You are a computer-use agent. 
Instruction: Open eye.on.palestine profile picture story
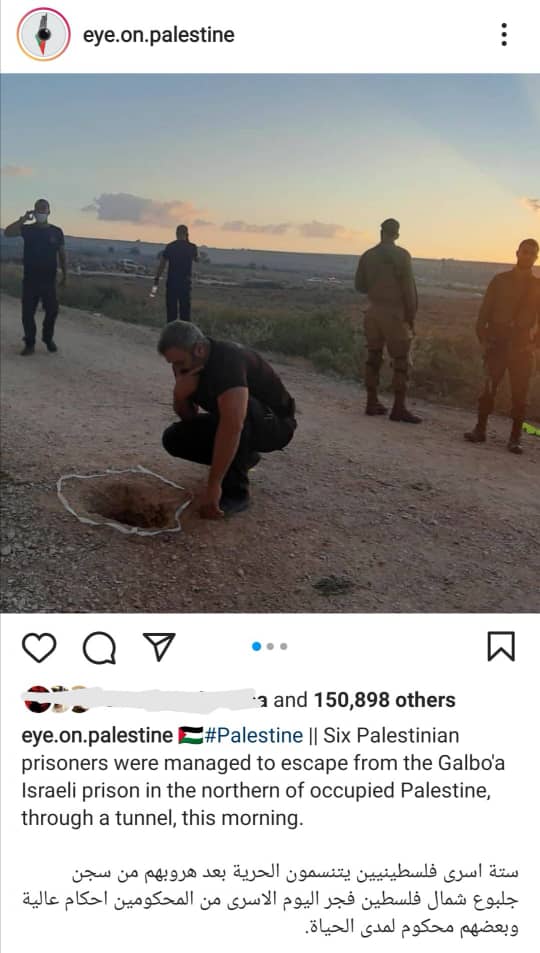tap(43, 34)
